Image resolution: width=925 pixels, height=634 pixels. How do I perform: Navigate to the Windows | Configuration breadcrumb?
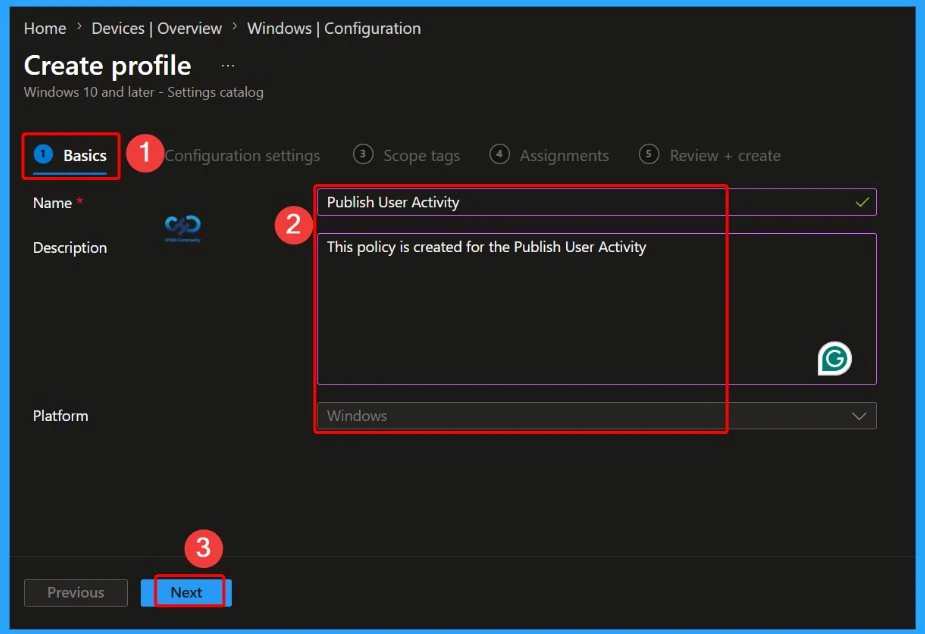(334, 28)
